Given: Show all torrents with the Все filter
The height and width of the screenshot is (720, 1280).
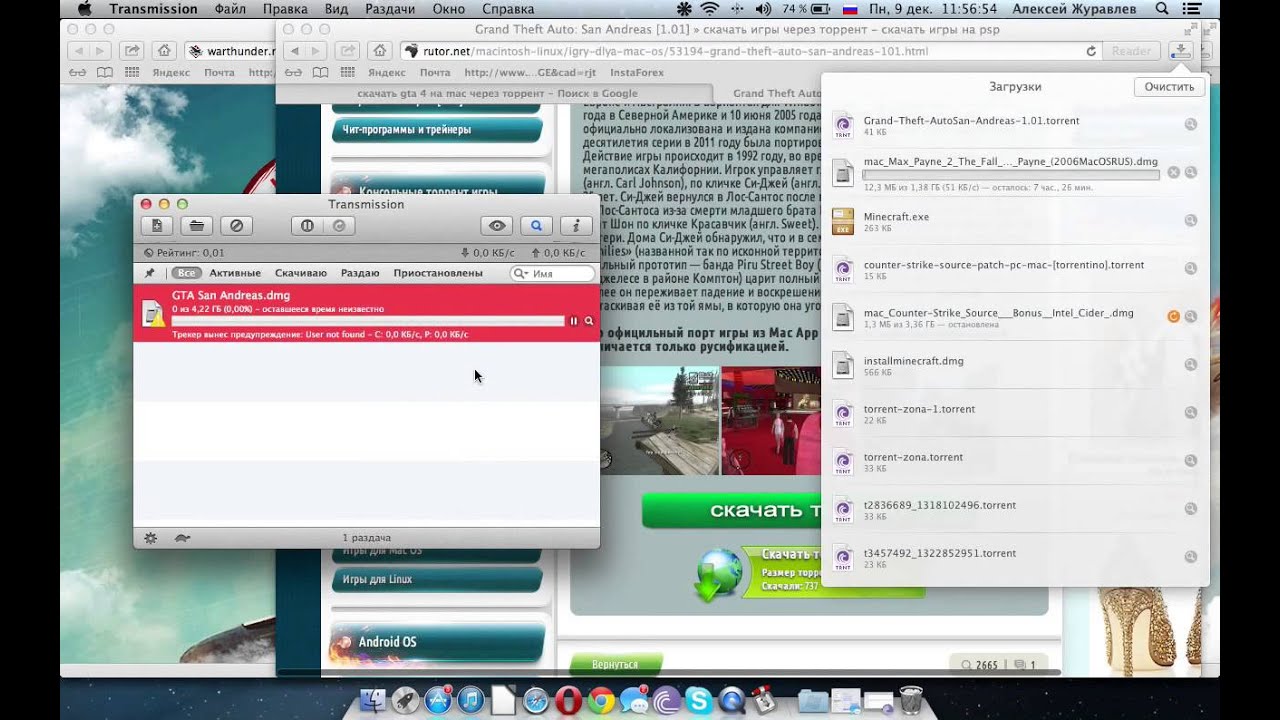Looking at the screenshot, I should pos(186,273).
